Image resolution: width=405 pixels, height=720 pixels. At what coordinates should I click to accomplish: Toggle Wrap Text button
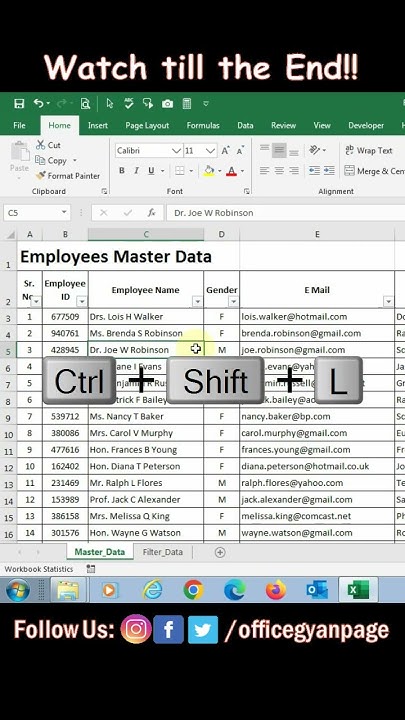click(x=369, y=151)
